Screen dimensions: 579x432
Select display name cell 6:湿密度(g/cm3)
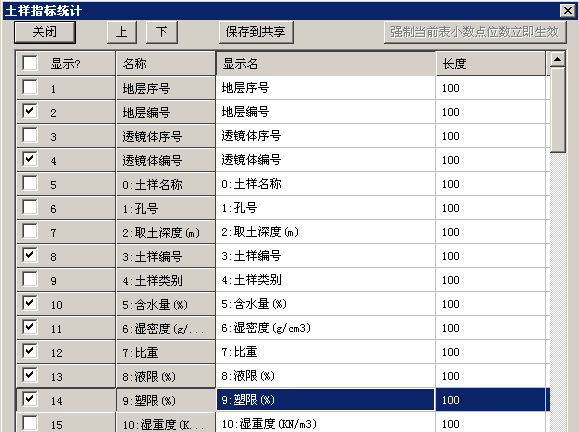(326, 328)
